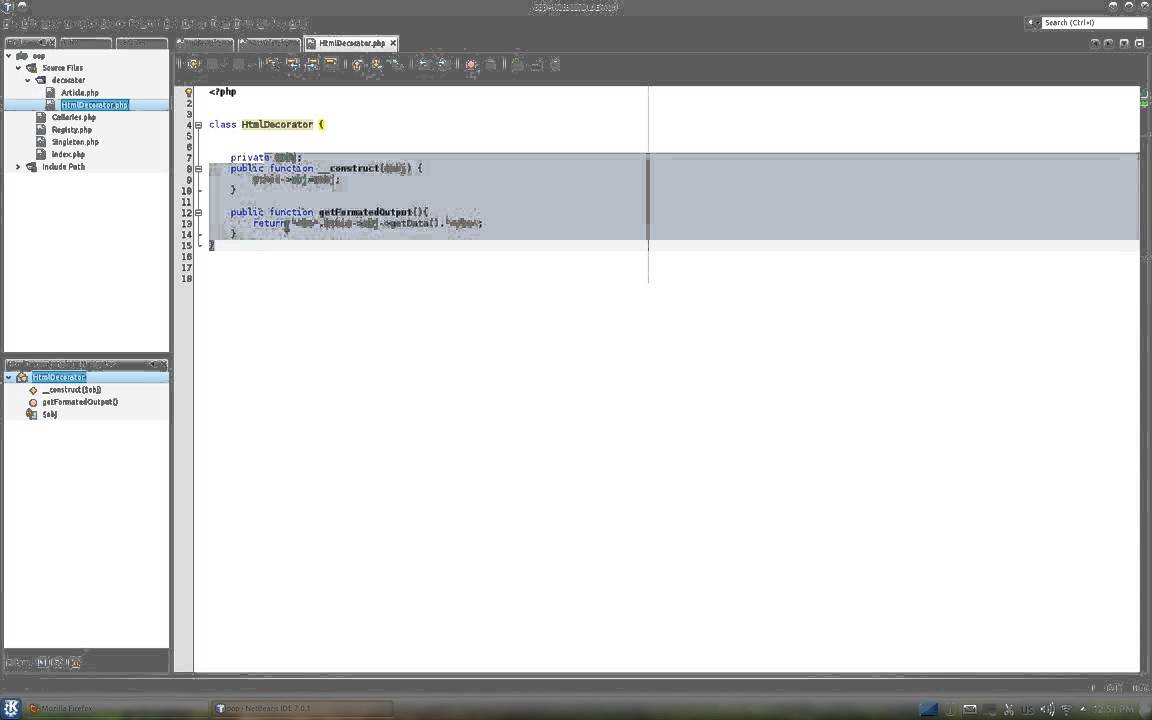Viewport: 1152px width, 720px height.
Task: Collapse the decorator folder node
Action: 28,80
